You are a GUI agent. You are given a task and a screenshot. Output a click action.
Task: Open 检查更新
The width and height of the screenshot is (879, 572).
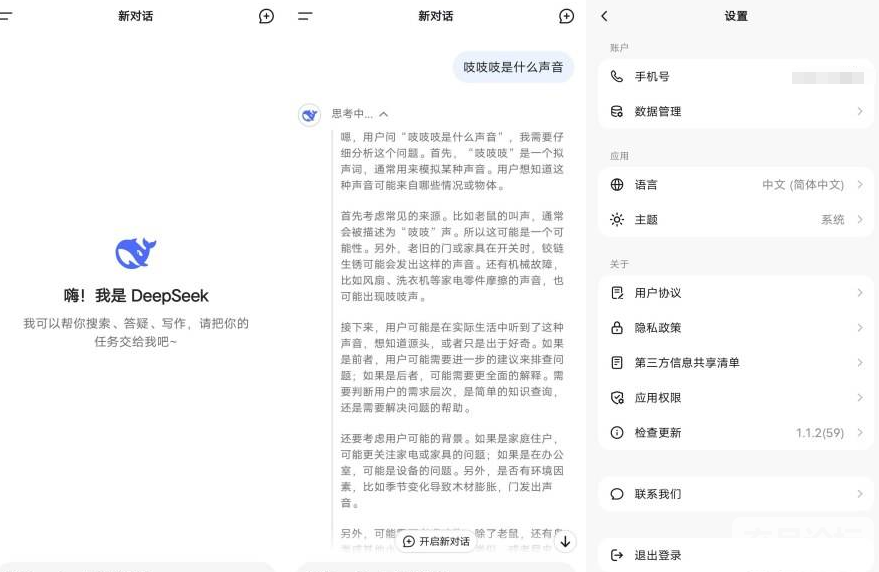(735, 432)
